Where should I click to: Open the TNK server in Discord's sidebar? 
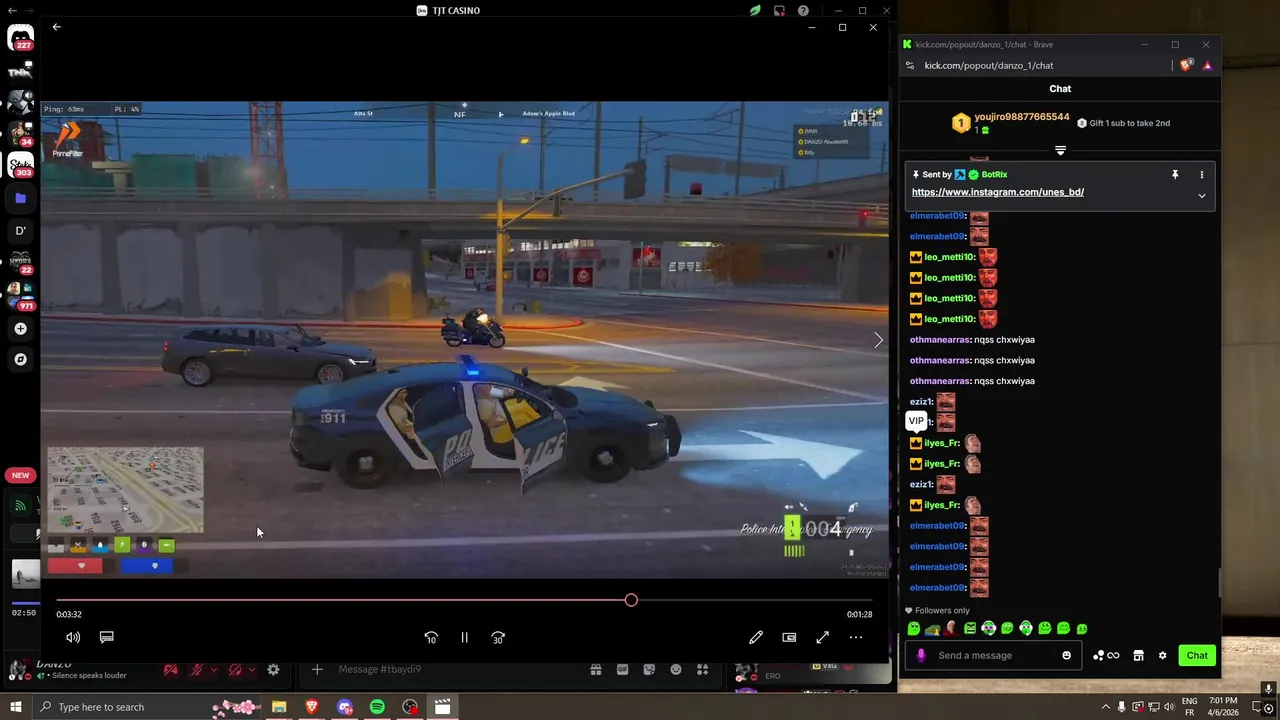click(x=20, y=72)
